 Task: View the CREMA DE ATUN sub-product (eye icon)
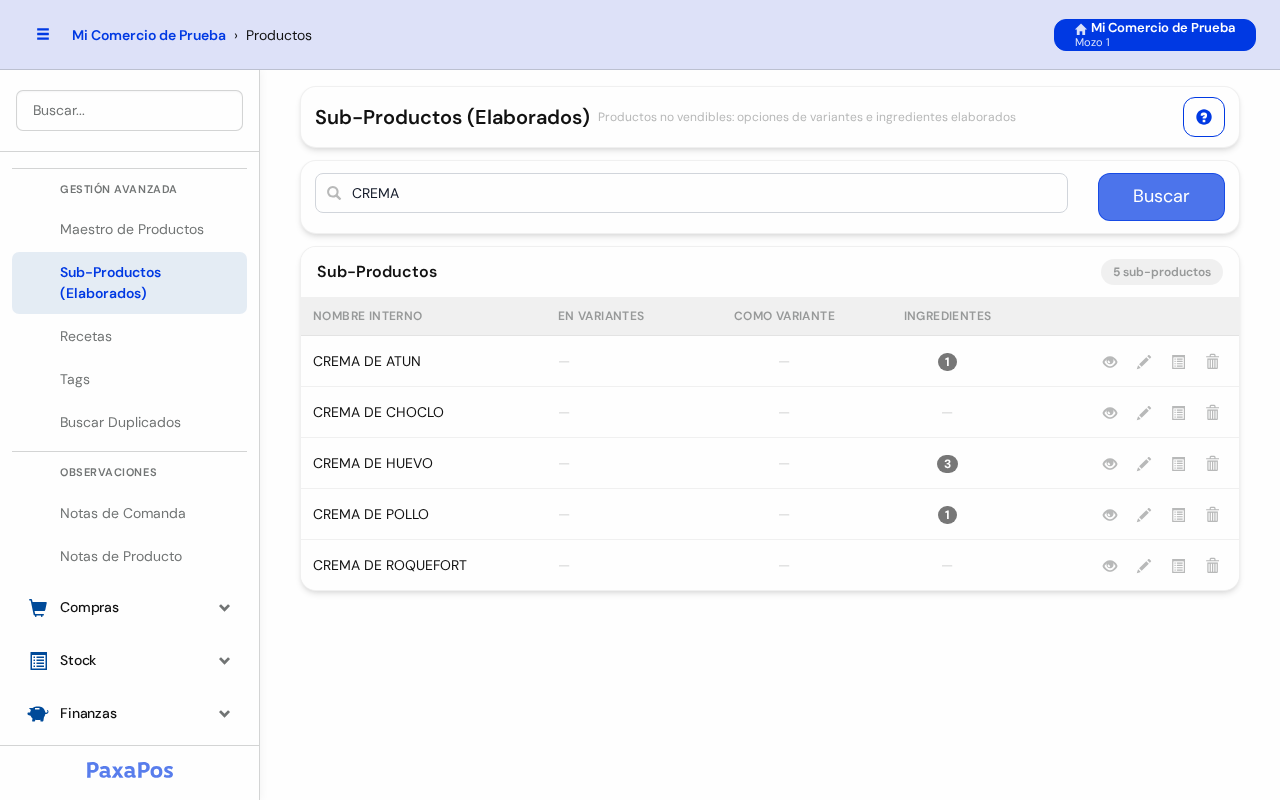1110,362
